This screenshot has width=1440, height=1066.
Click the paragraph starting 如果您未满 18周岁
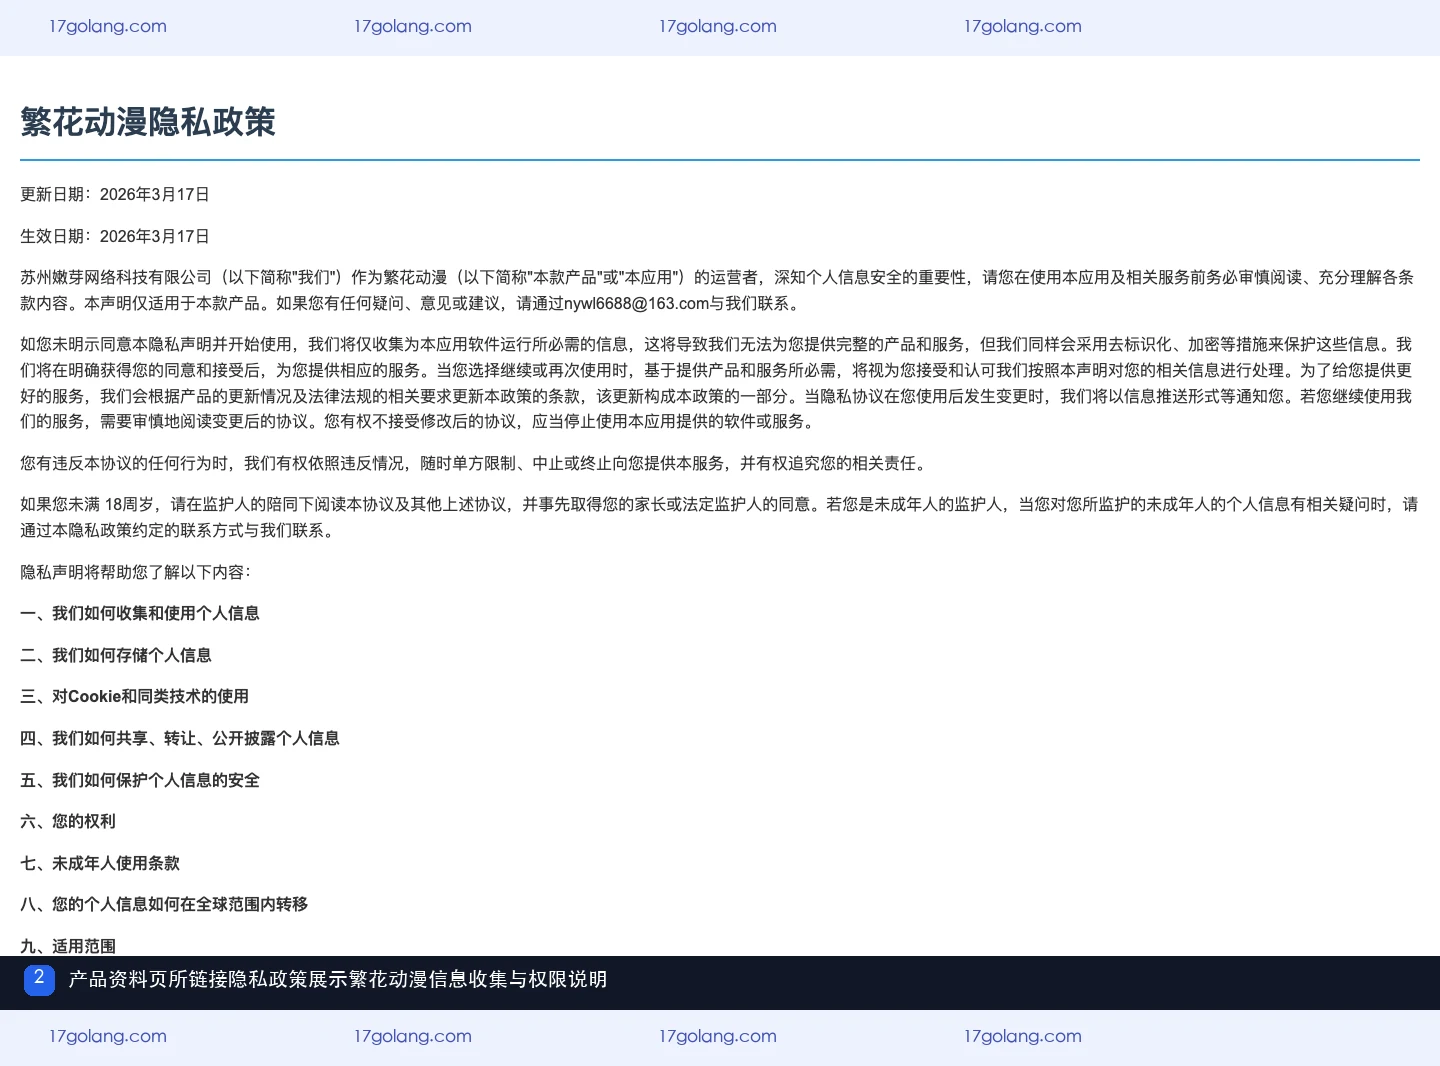tap(718, 517)
